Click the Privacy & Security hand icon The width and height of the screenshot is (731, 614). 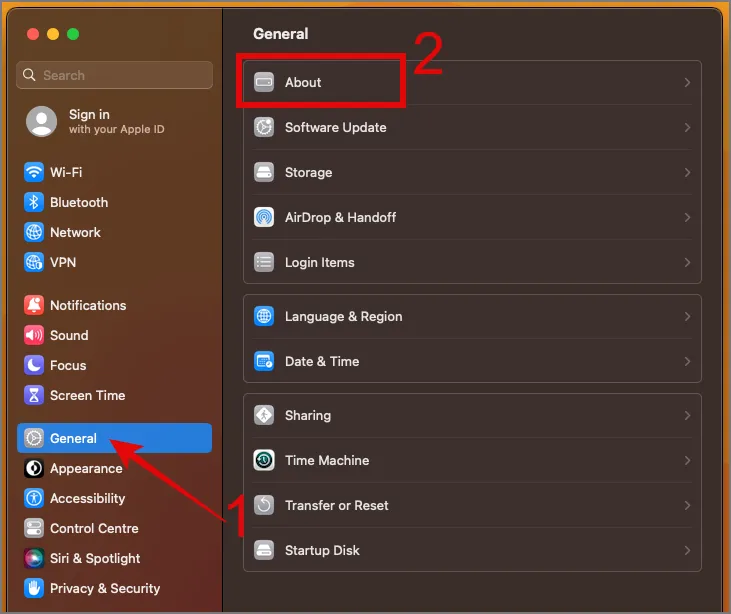(34, 588)
